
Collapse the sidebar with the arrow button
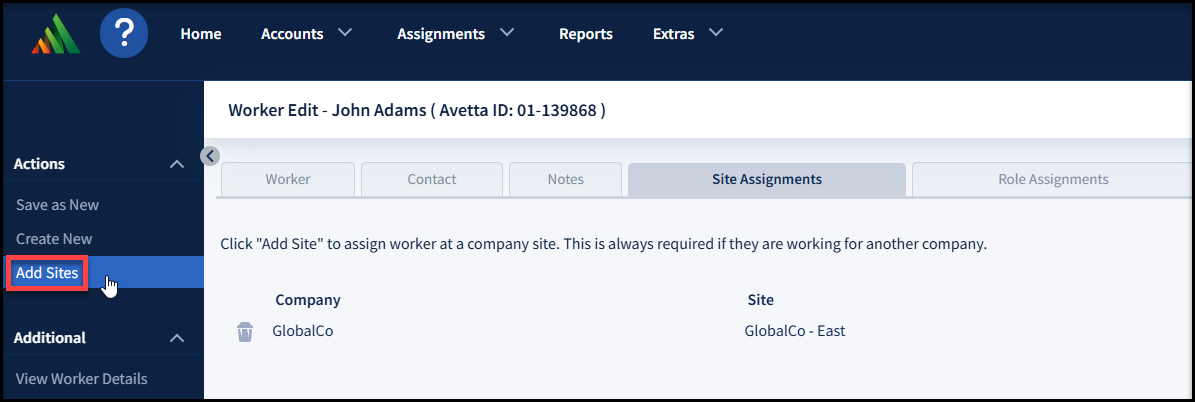[x=209, y=155]
